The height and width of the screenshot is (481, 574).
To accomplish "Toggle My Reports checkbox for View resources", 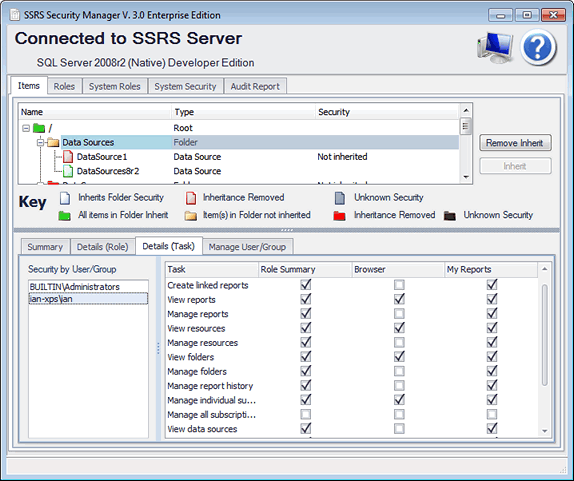I will 492,328.
